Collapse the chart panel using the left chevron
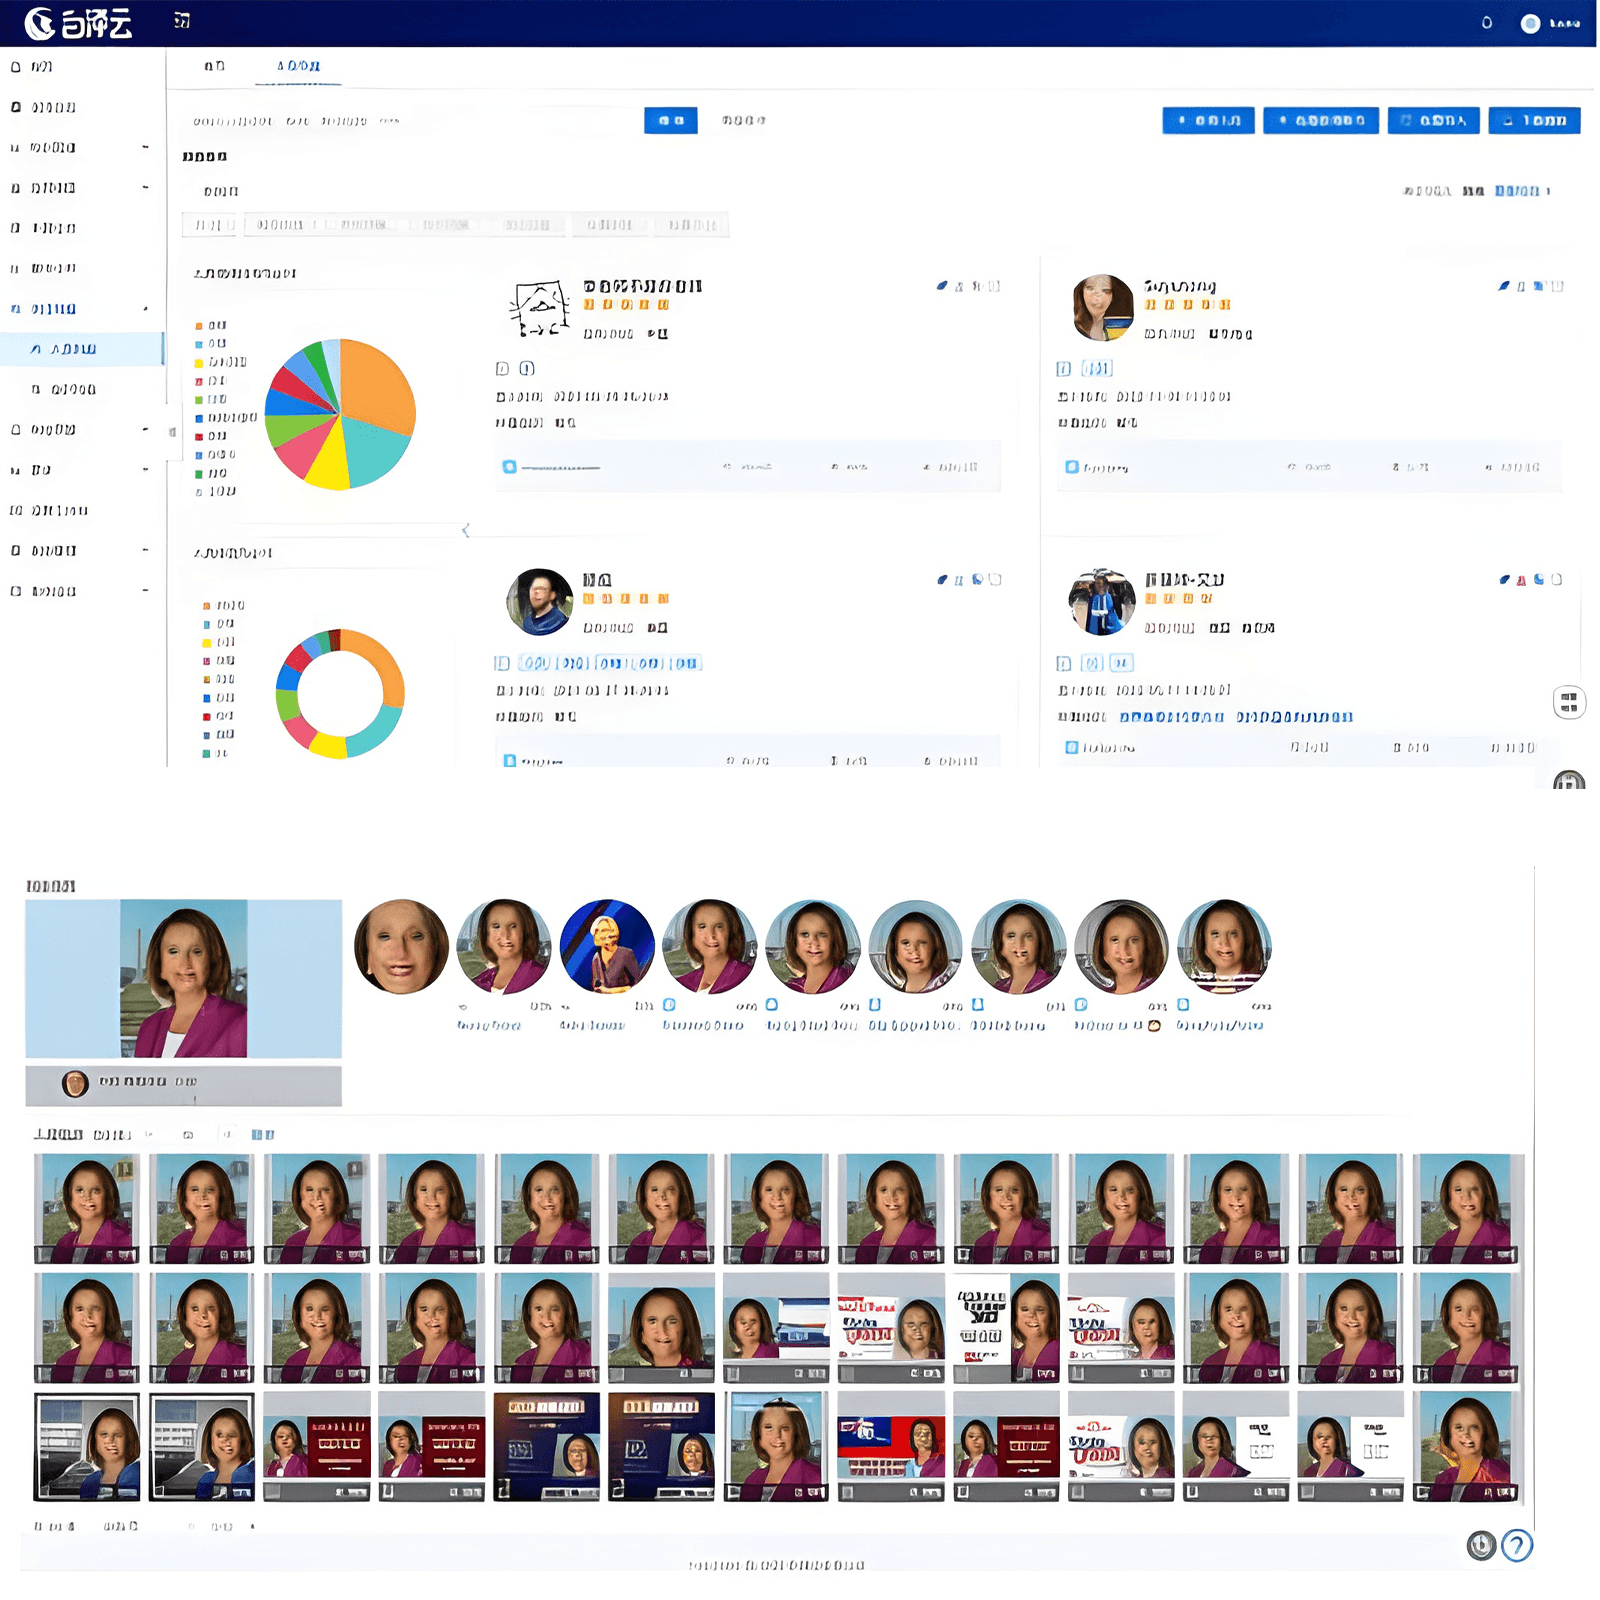Viewport: 1600px width, 1600px height. 466,530
